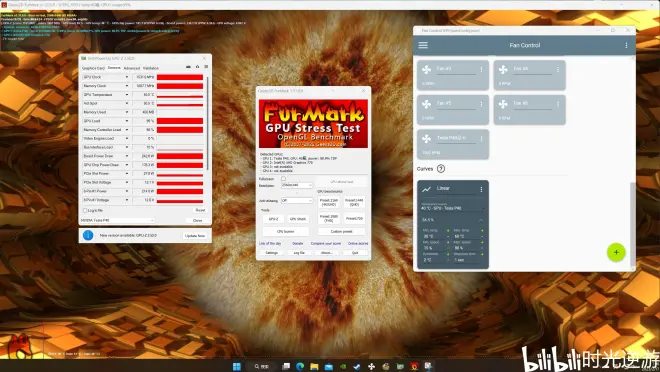The image size is (660, 372).
Task: Open GPU-Z hamburger menu icon
Action: click(x=206, y=67)
